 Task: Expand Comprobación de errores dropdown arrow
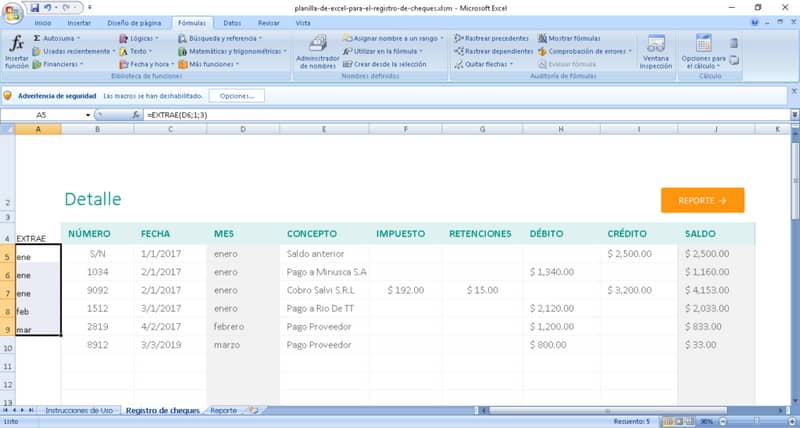click(630, 52)
